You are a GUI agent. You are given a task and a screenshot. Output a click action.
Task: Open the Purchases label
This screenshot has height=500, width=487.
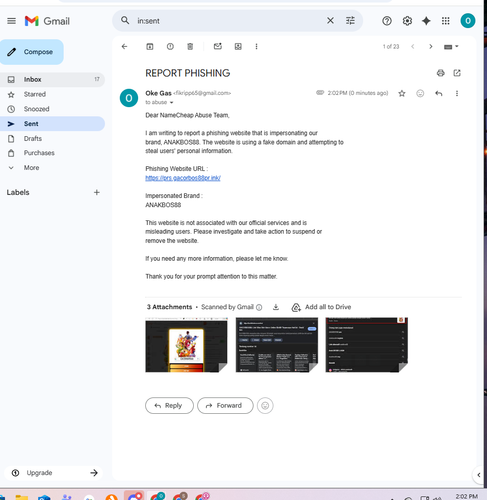pos(52,153)
